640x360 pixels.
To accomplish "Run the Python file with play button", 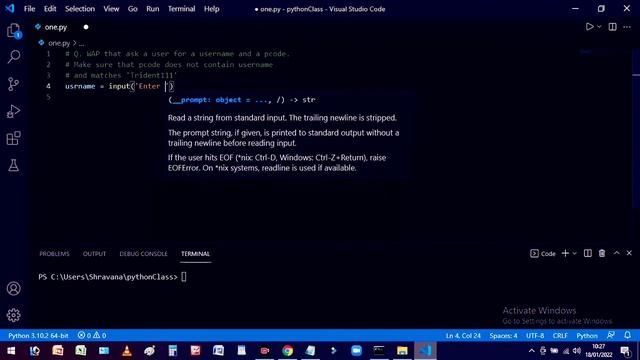I will point(589,27).
